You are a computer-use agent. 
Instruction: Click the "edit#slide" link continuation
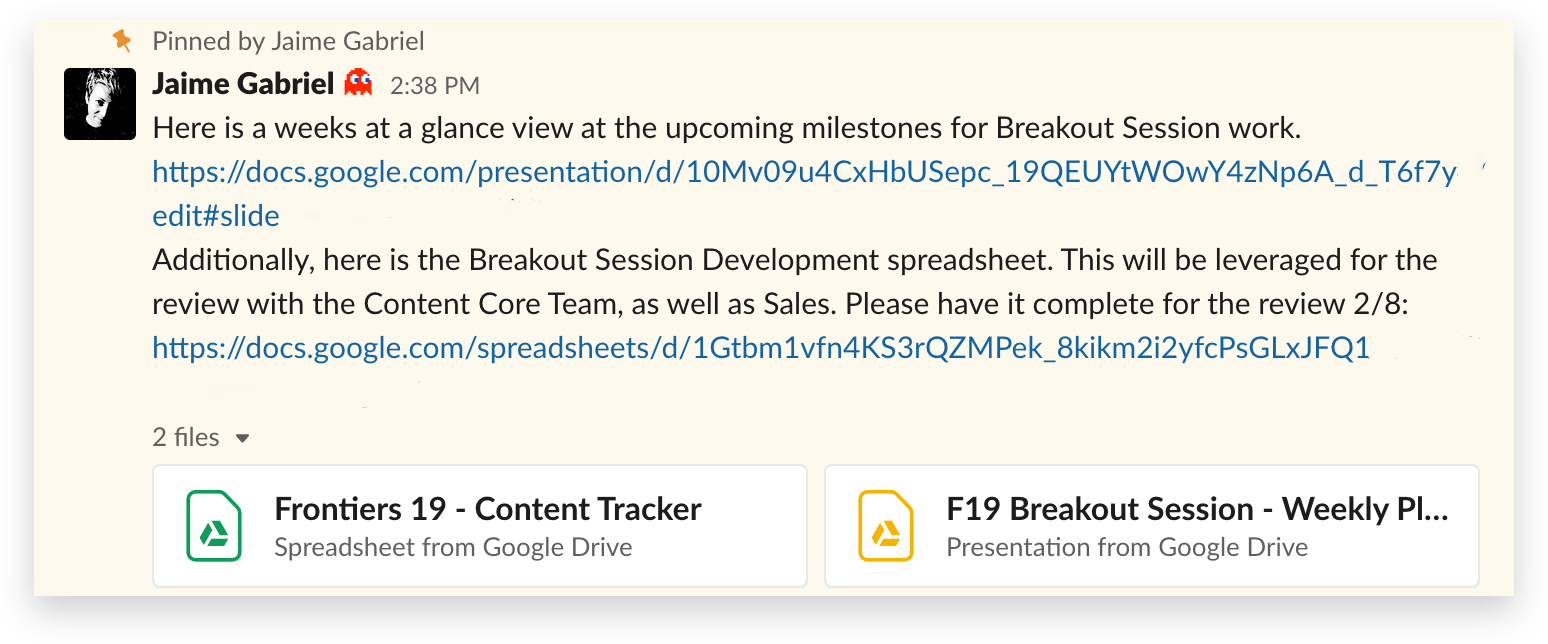coord(216,216)
